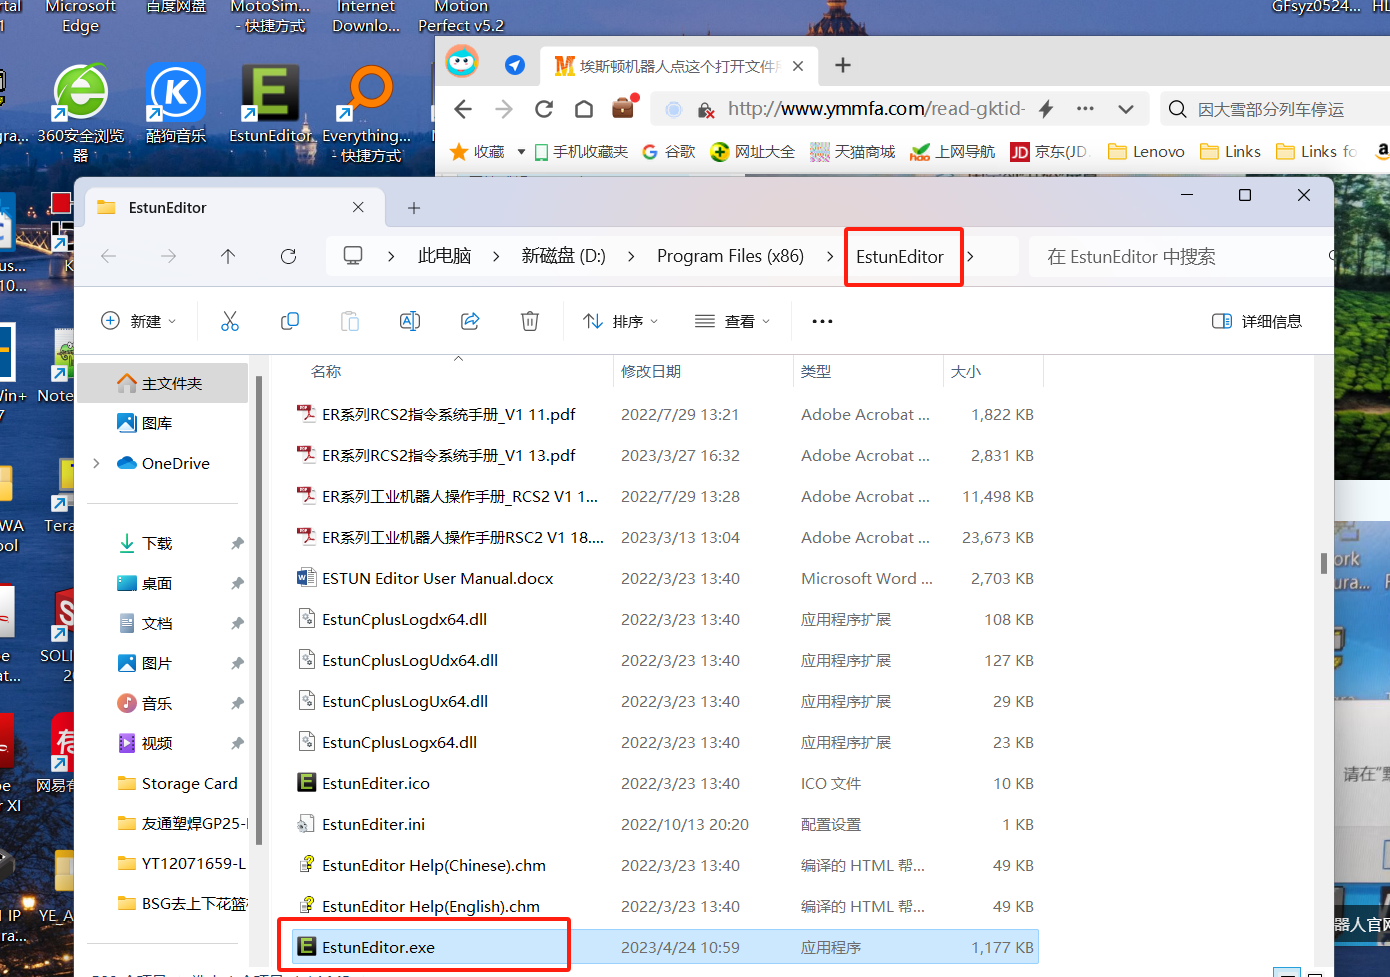Open the 查看 view dropdown
Image resolution: width=1390 pixels, height=977 pixels.
733,321
